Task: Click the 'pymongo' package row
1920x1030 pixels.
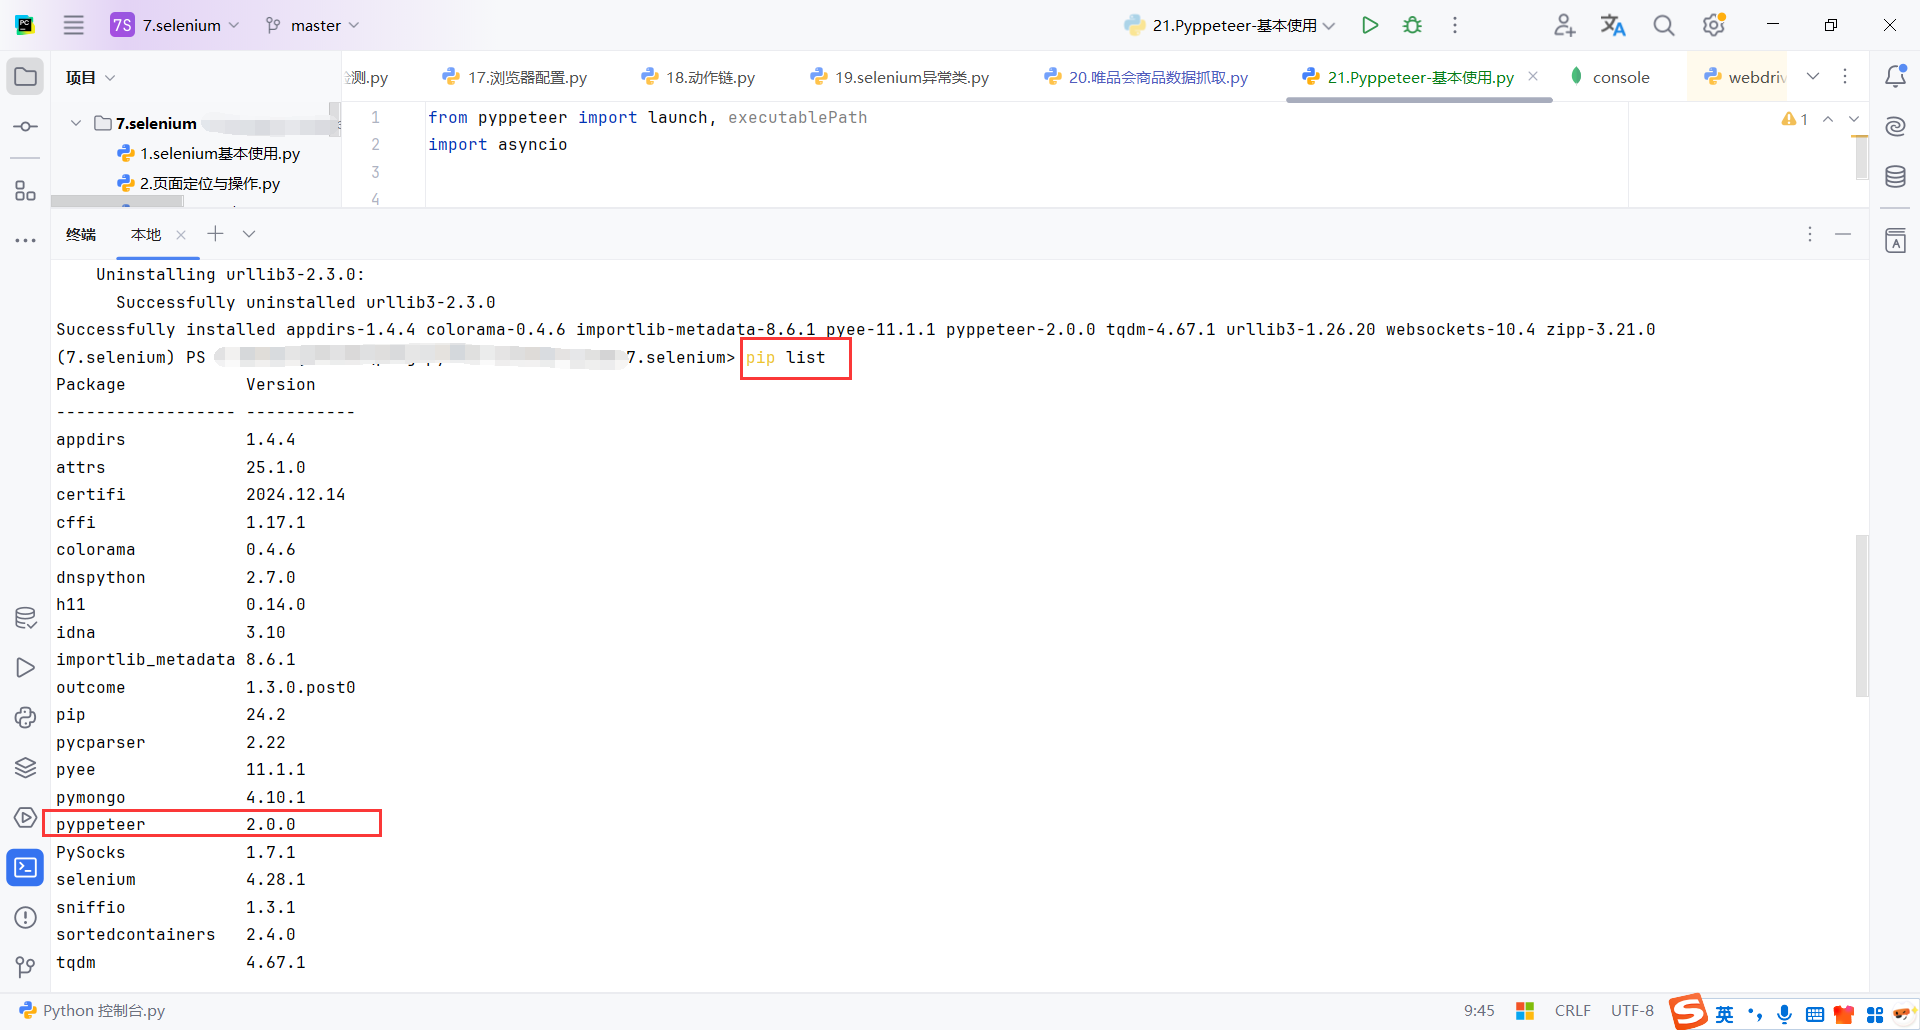Action: click(x=181, y=797)
